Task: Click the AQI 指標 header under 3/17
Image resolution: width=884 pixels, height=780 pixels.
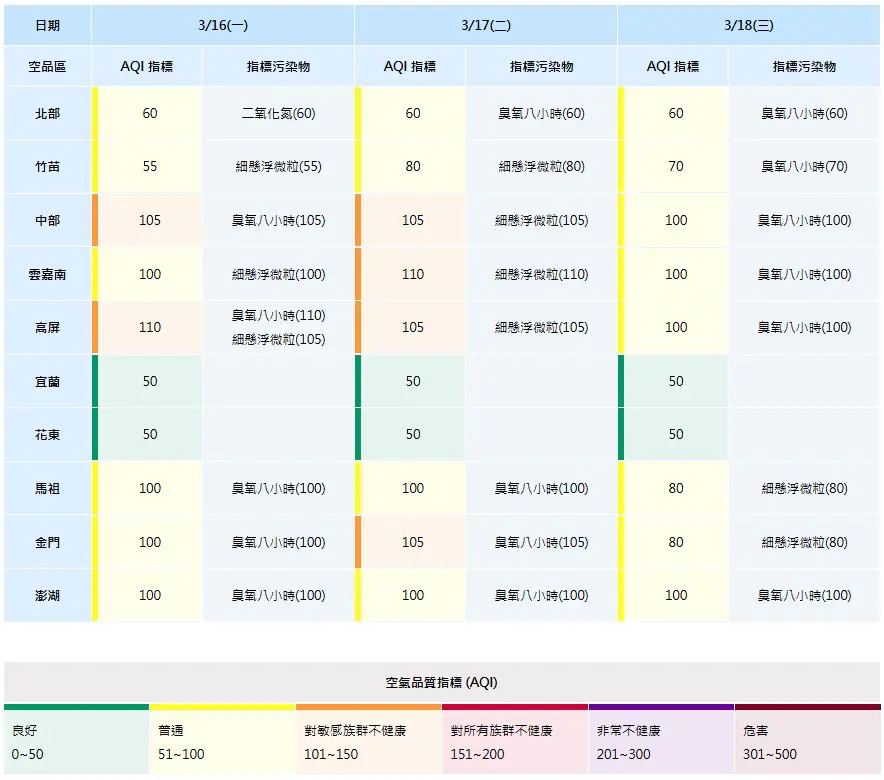Action: (412, 66)
